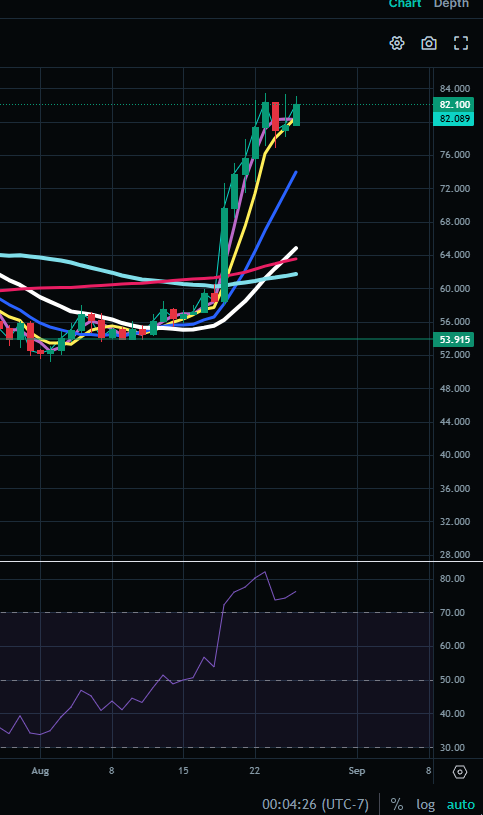Enter fullscreen chart mode

click(x=461, y=43)
